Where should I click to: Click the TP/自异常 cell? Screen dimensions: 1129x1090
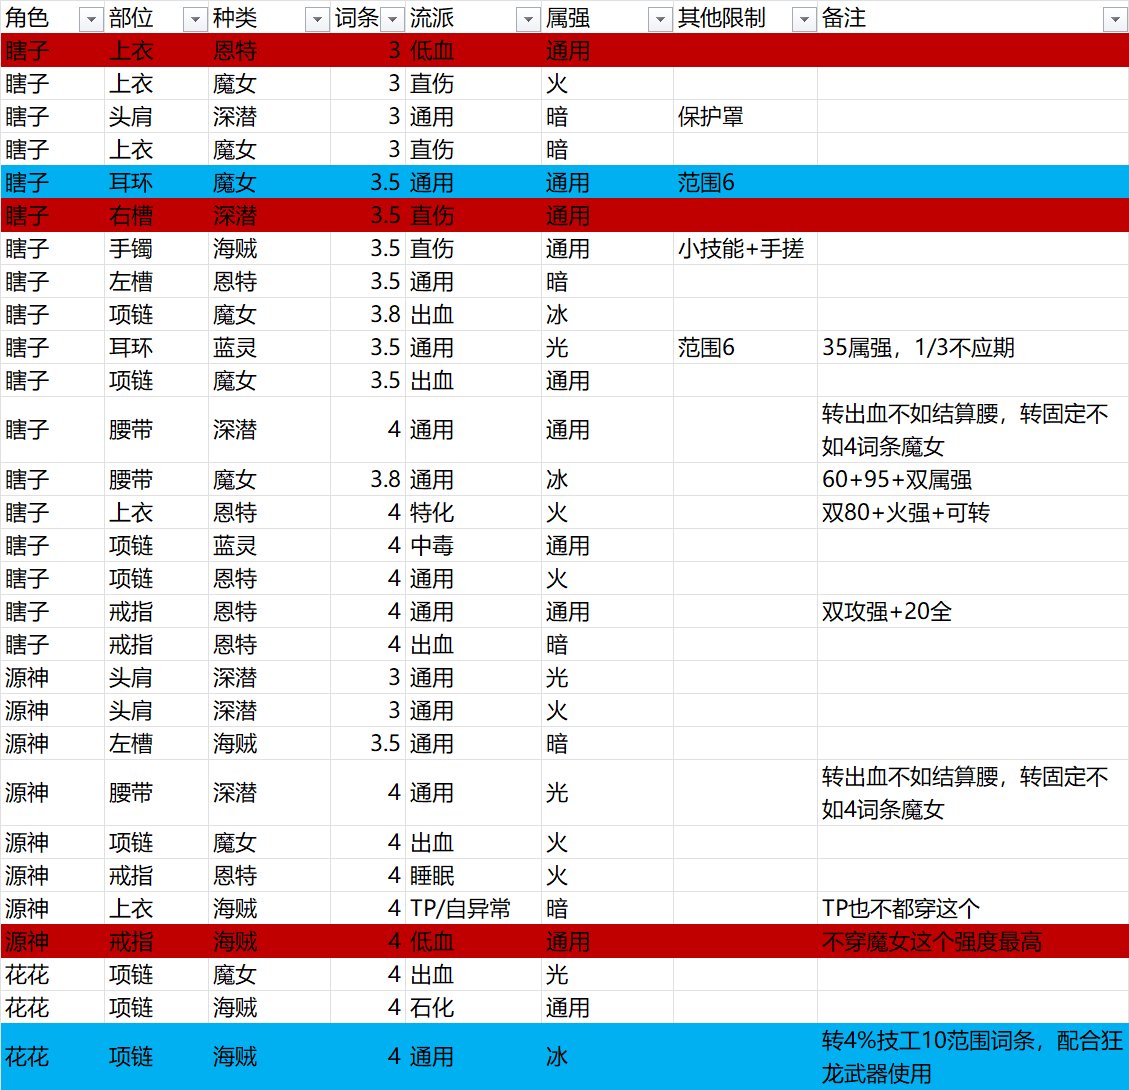[473, 909]
